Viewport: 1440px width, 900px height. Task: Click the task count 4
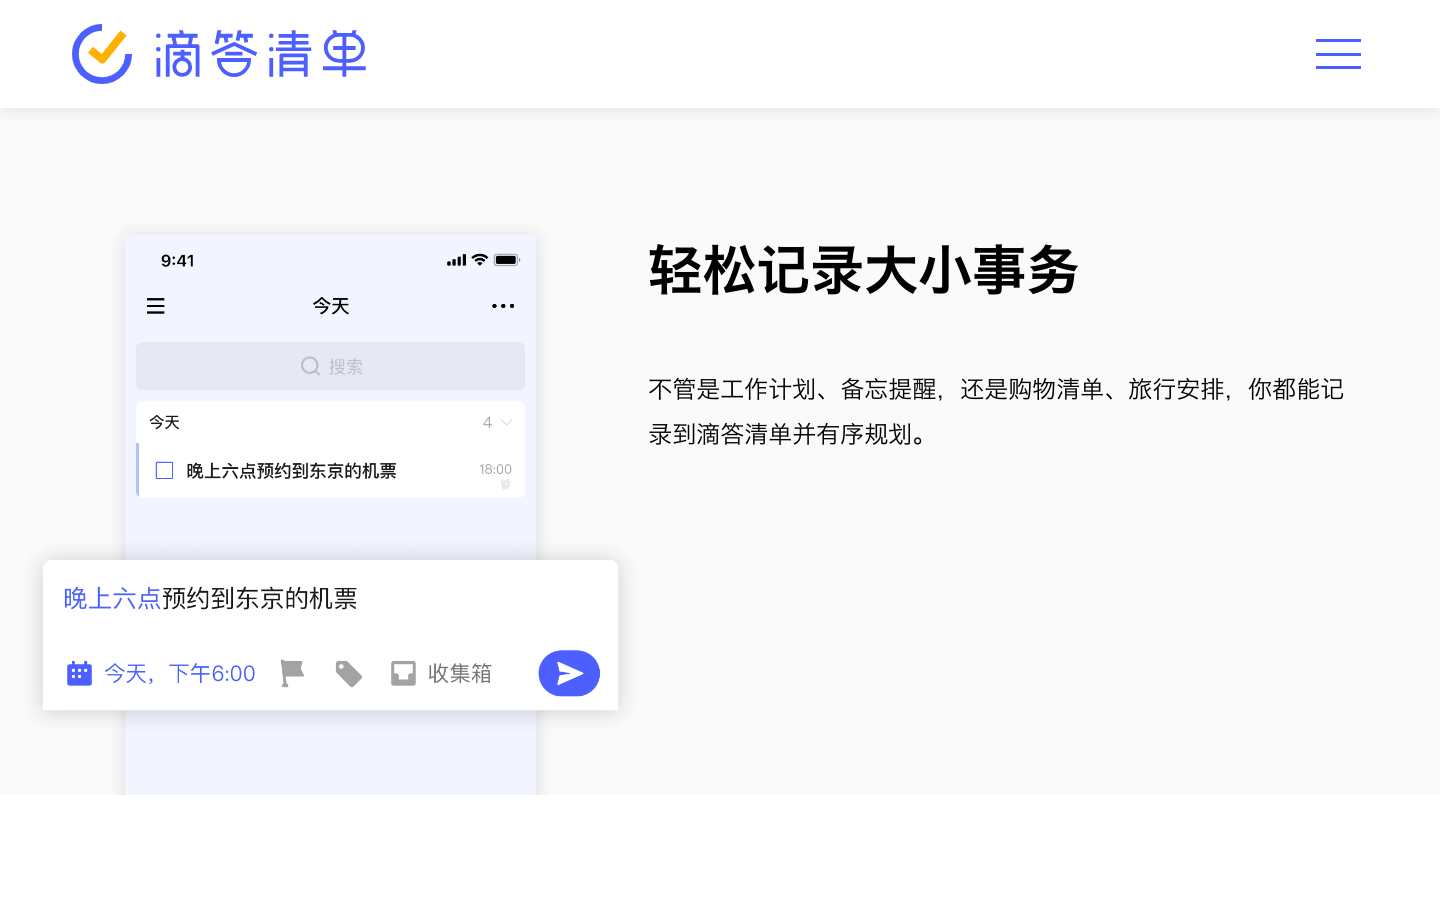487,423
